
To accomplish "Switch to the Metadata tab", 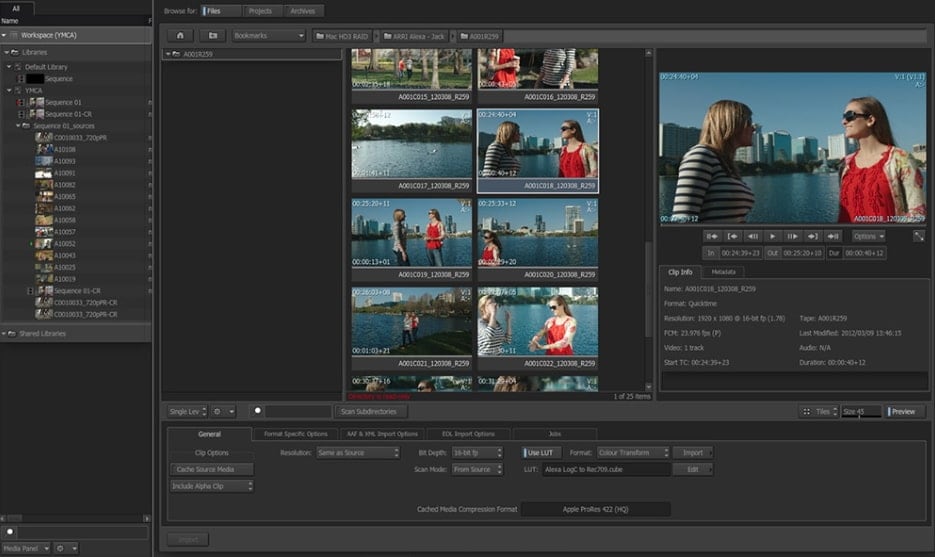I will [x=724, y=272].
